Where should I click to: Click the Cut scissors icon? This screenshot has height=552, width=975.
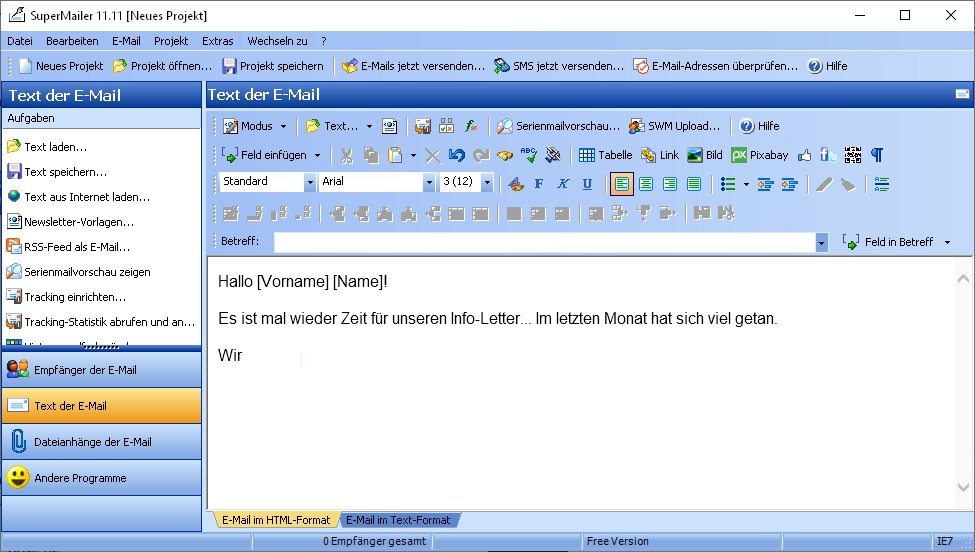(346, 155)
